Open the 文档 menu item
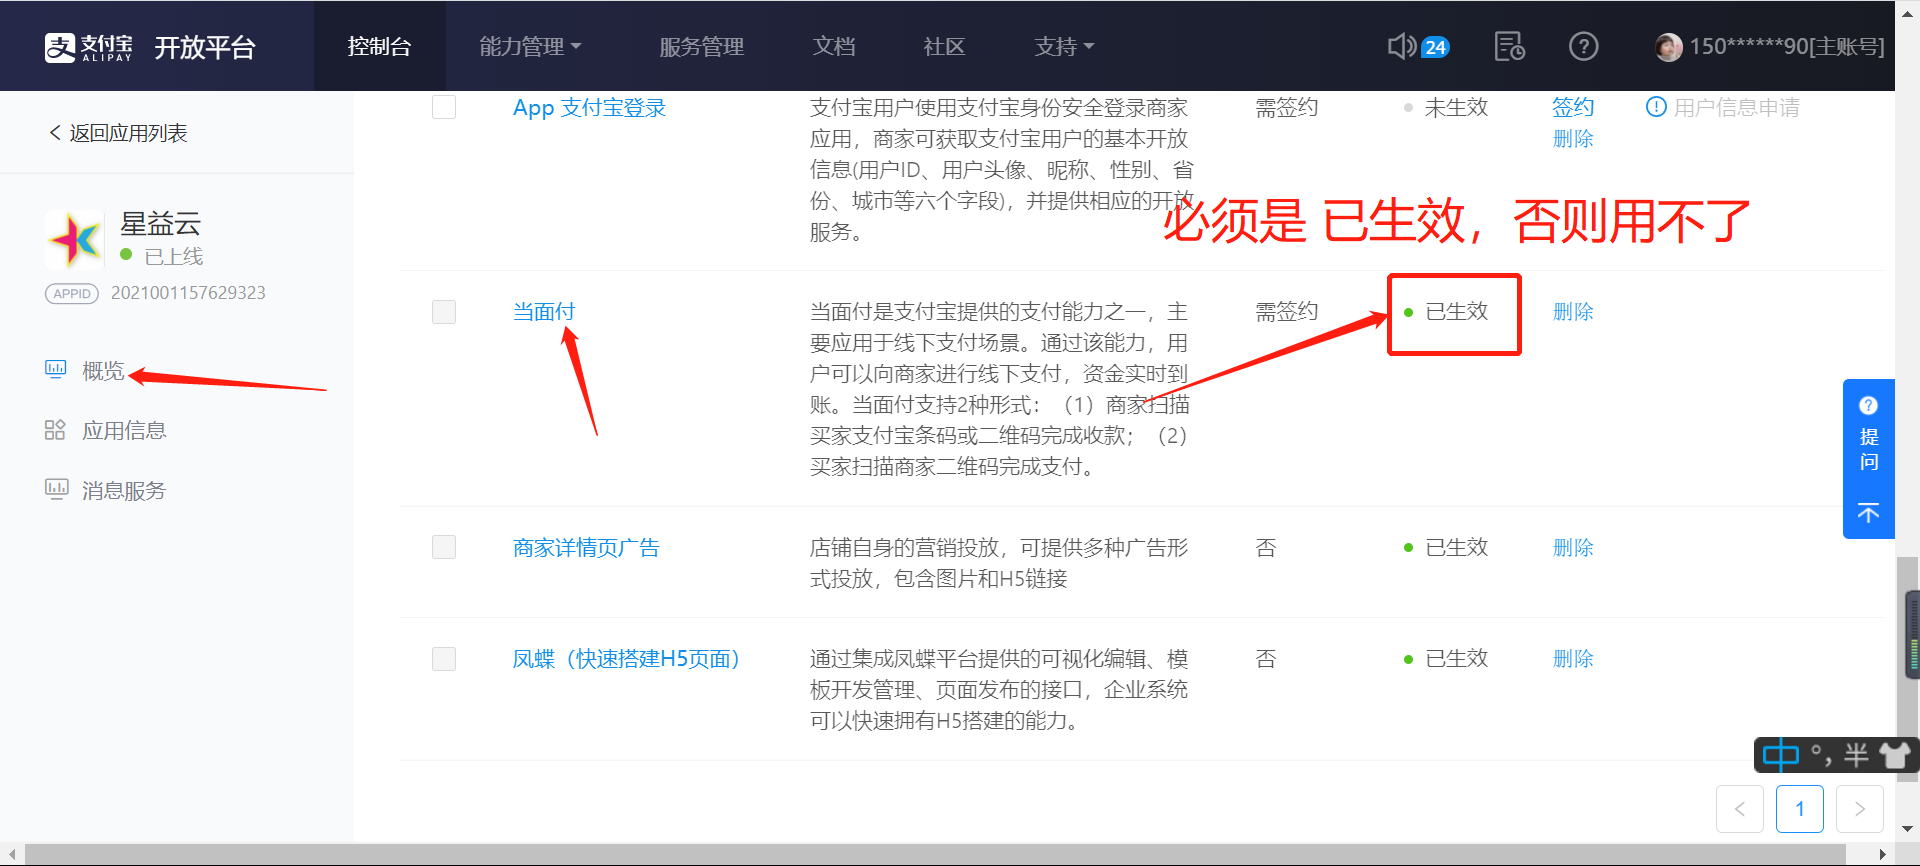1920x866 pixels. coord(834,46)
